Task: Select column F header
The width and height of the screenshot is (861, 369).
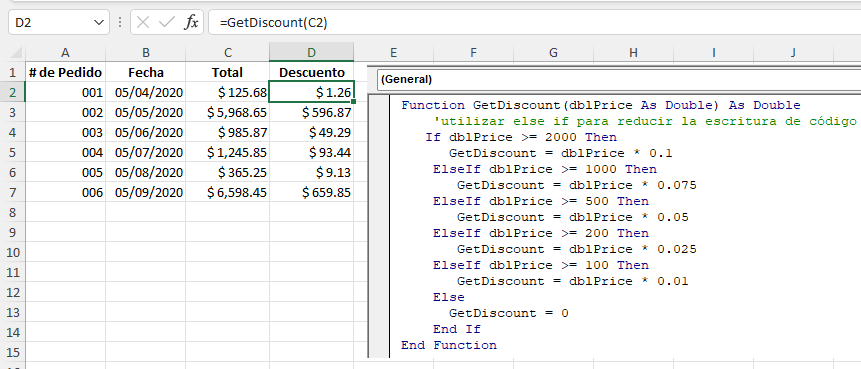Action: [473, 53]
